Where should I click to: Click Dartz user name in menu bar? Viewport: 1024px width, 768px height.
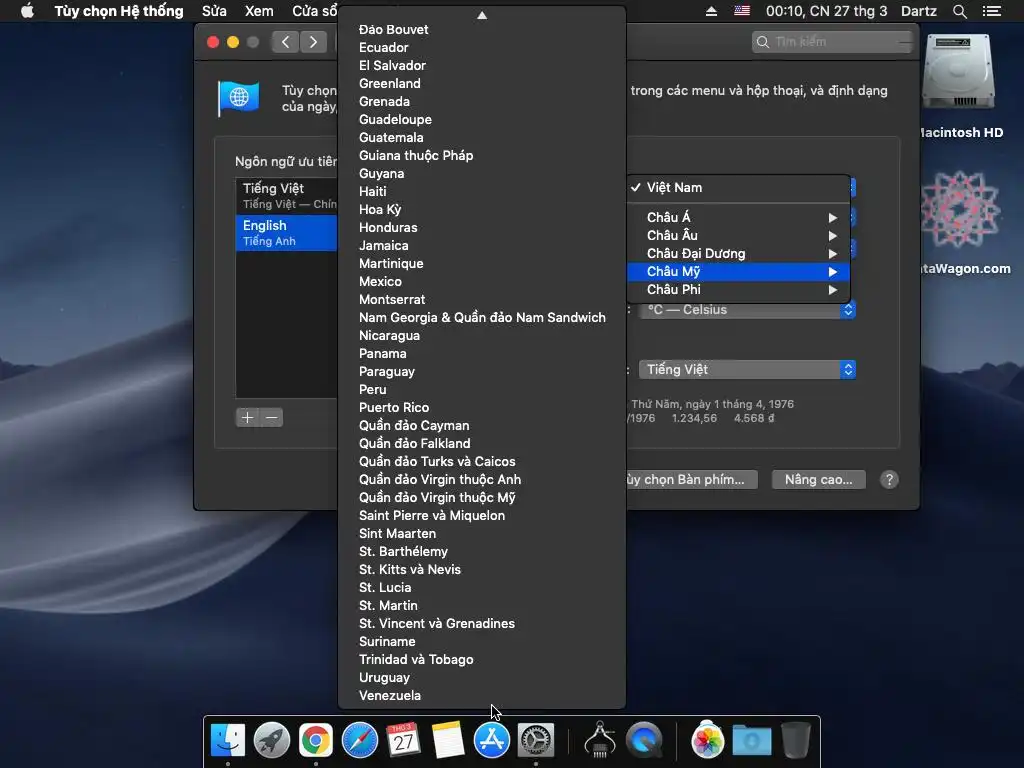(919, 11)
